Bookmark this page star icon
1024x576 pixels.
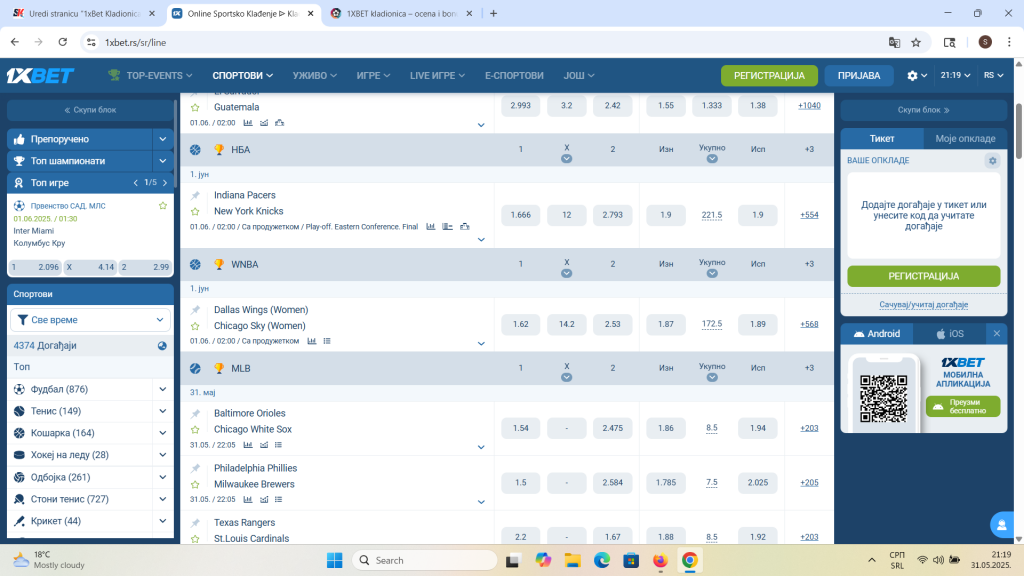pyautogui.click(x=916, y=42)
